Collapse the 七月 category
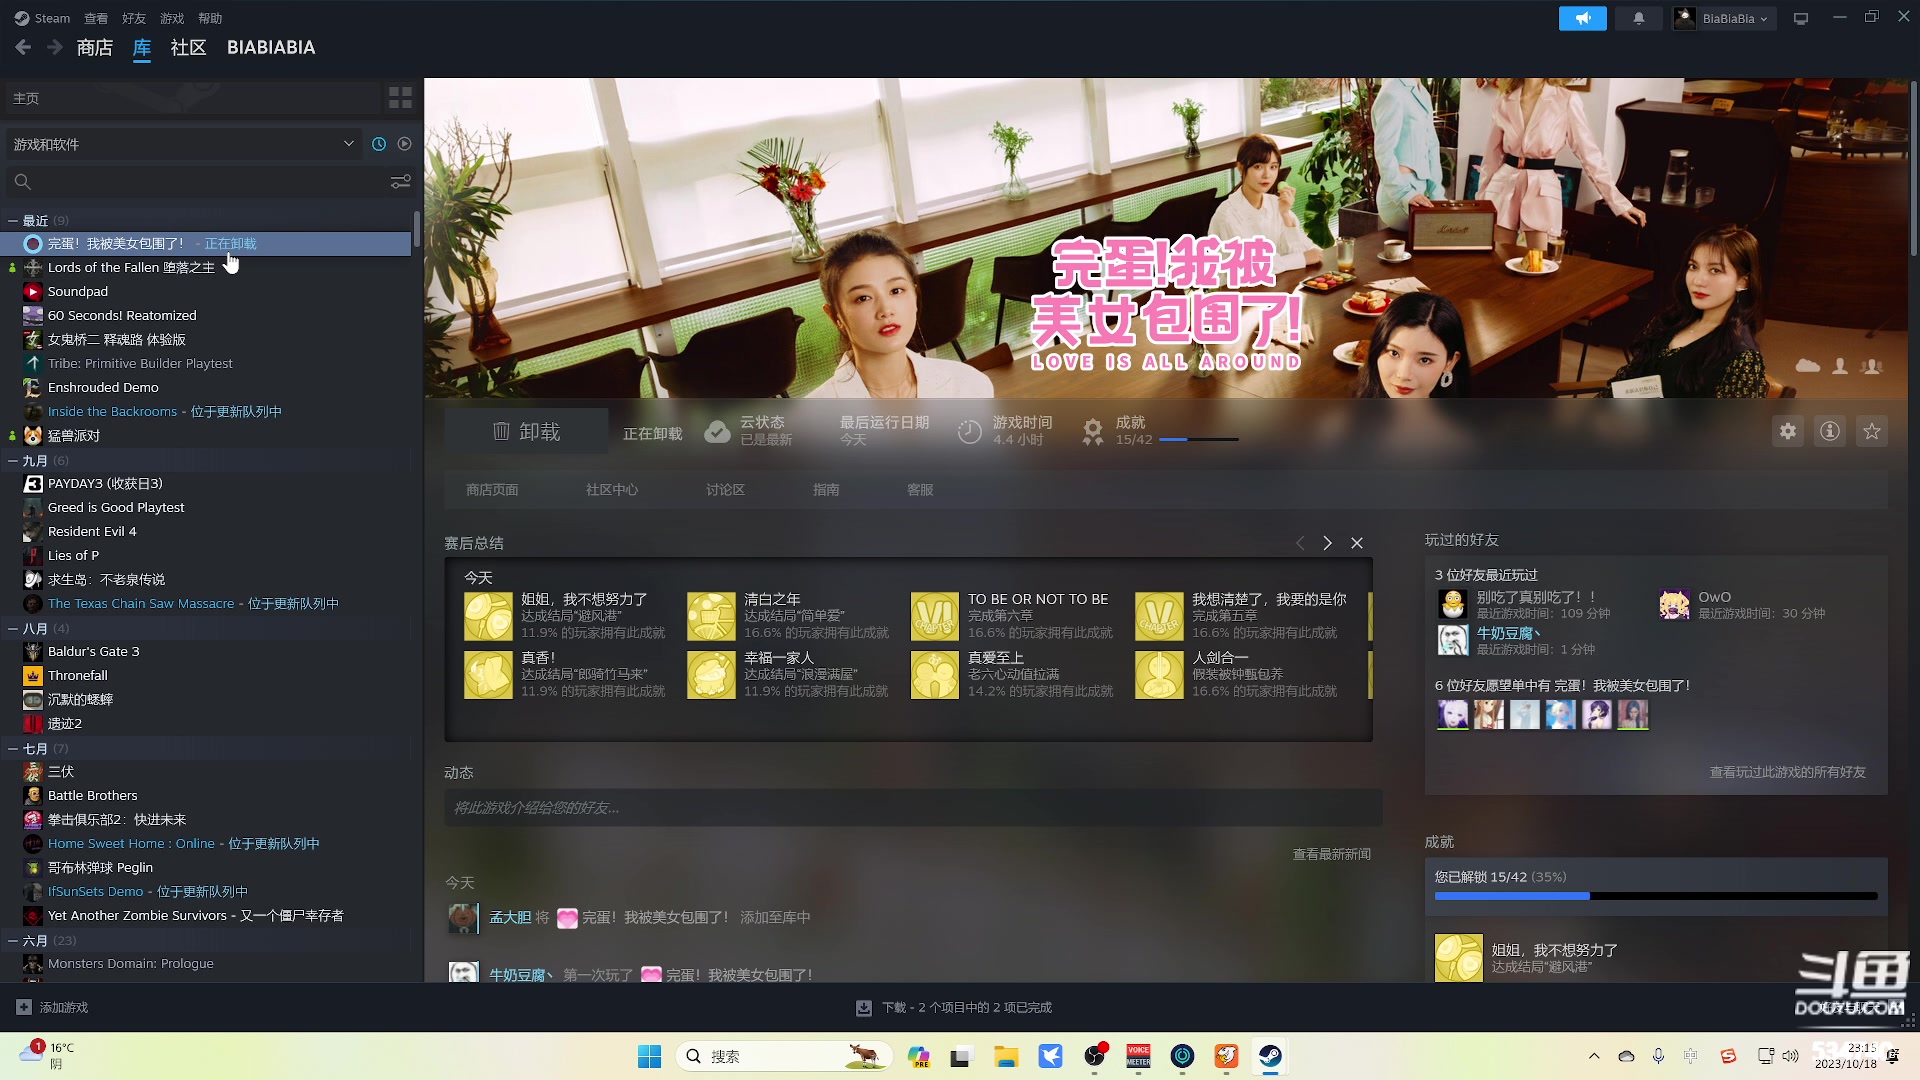Image resolution: width=1920 pixels, height=1080 pixels. tap(13, 749)
